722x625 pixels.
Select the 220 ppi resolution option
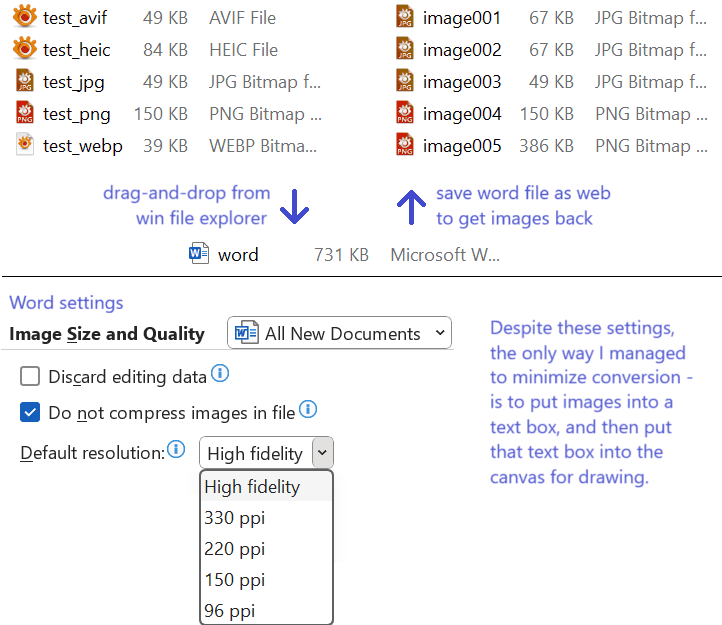[234, 549]
